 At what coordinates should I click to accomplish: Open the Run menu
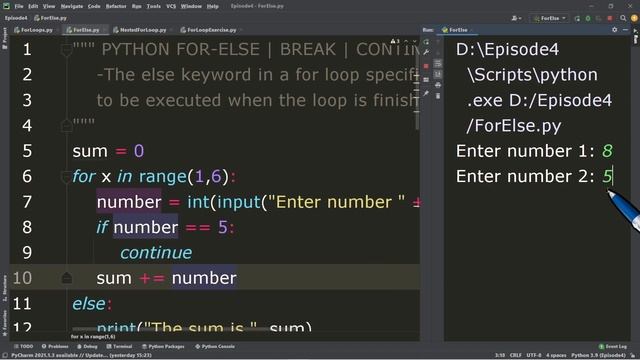pyautogui.click(x=136, y=6)
